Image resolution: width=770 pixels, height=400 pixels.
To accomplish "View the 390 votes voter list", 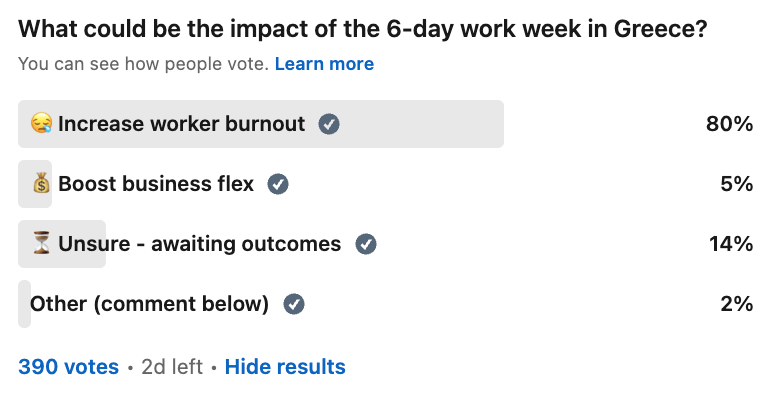I will coord(68,367).
